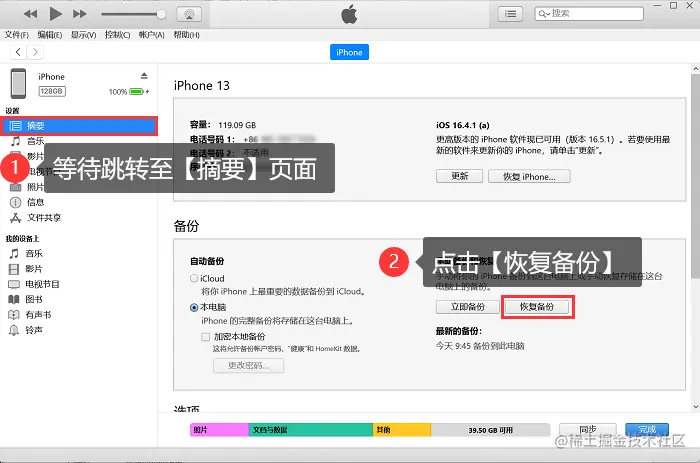
Task: Click the vertical scrollbar down arrow
Action: tap(695, 407)
